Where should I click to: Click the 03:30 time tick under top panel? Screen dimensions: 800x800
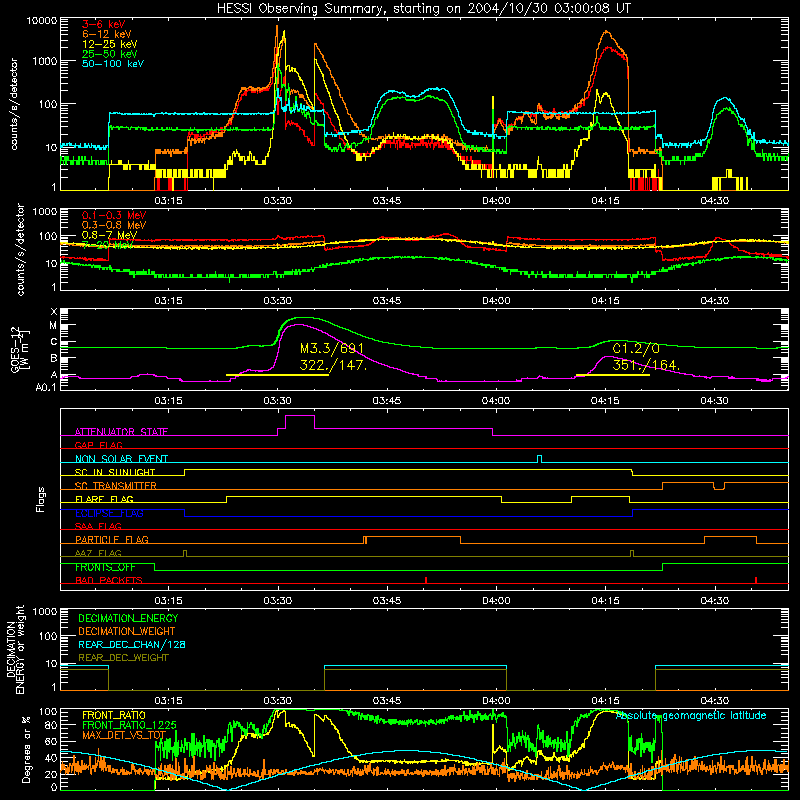[x=278, y=201]
